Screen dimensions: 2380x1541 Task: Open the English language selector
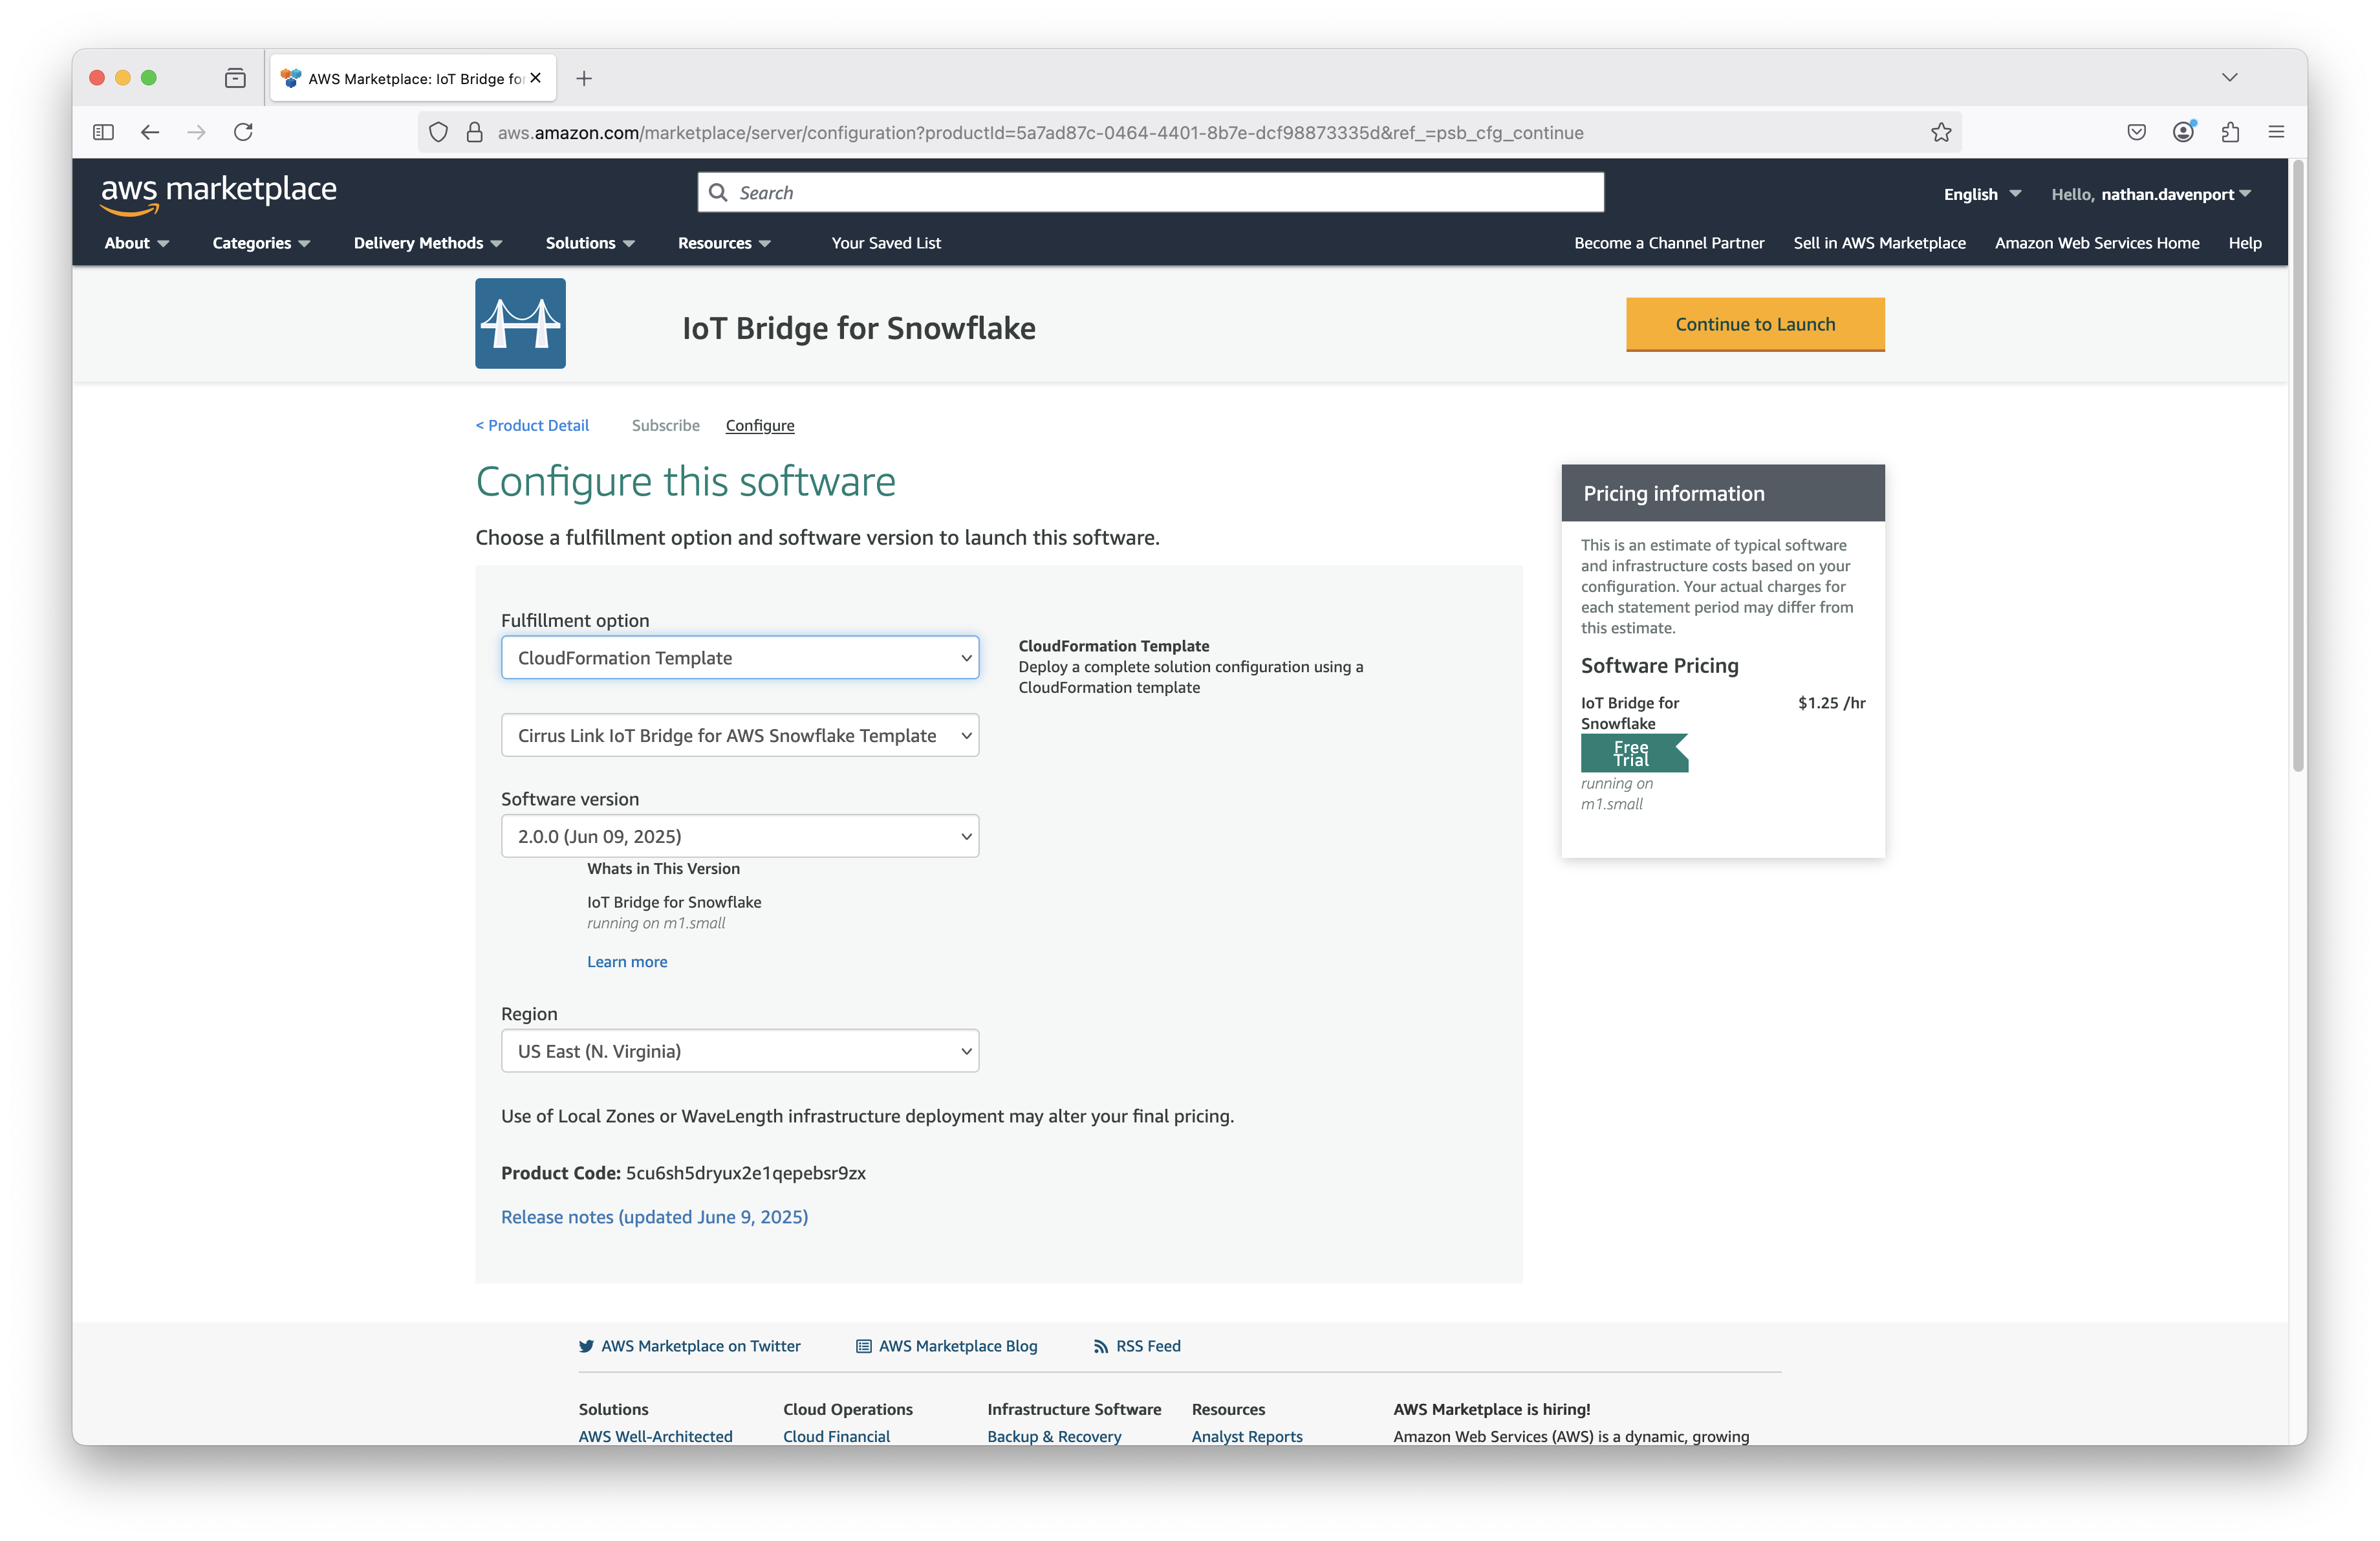pyautogui.click(x=1981, y=194)
